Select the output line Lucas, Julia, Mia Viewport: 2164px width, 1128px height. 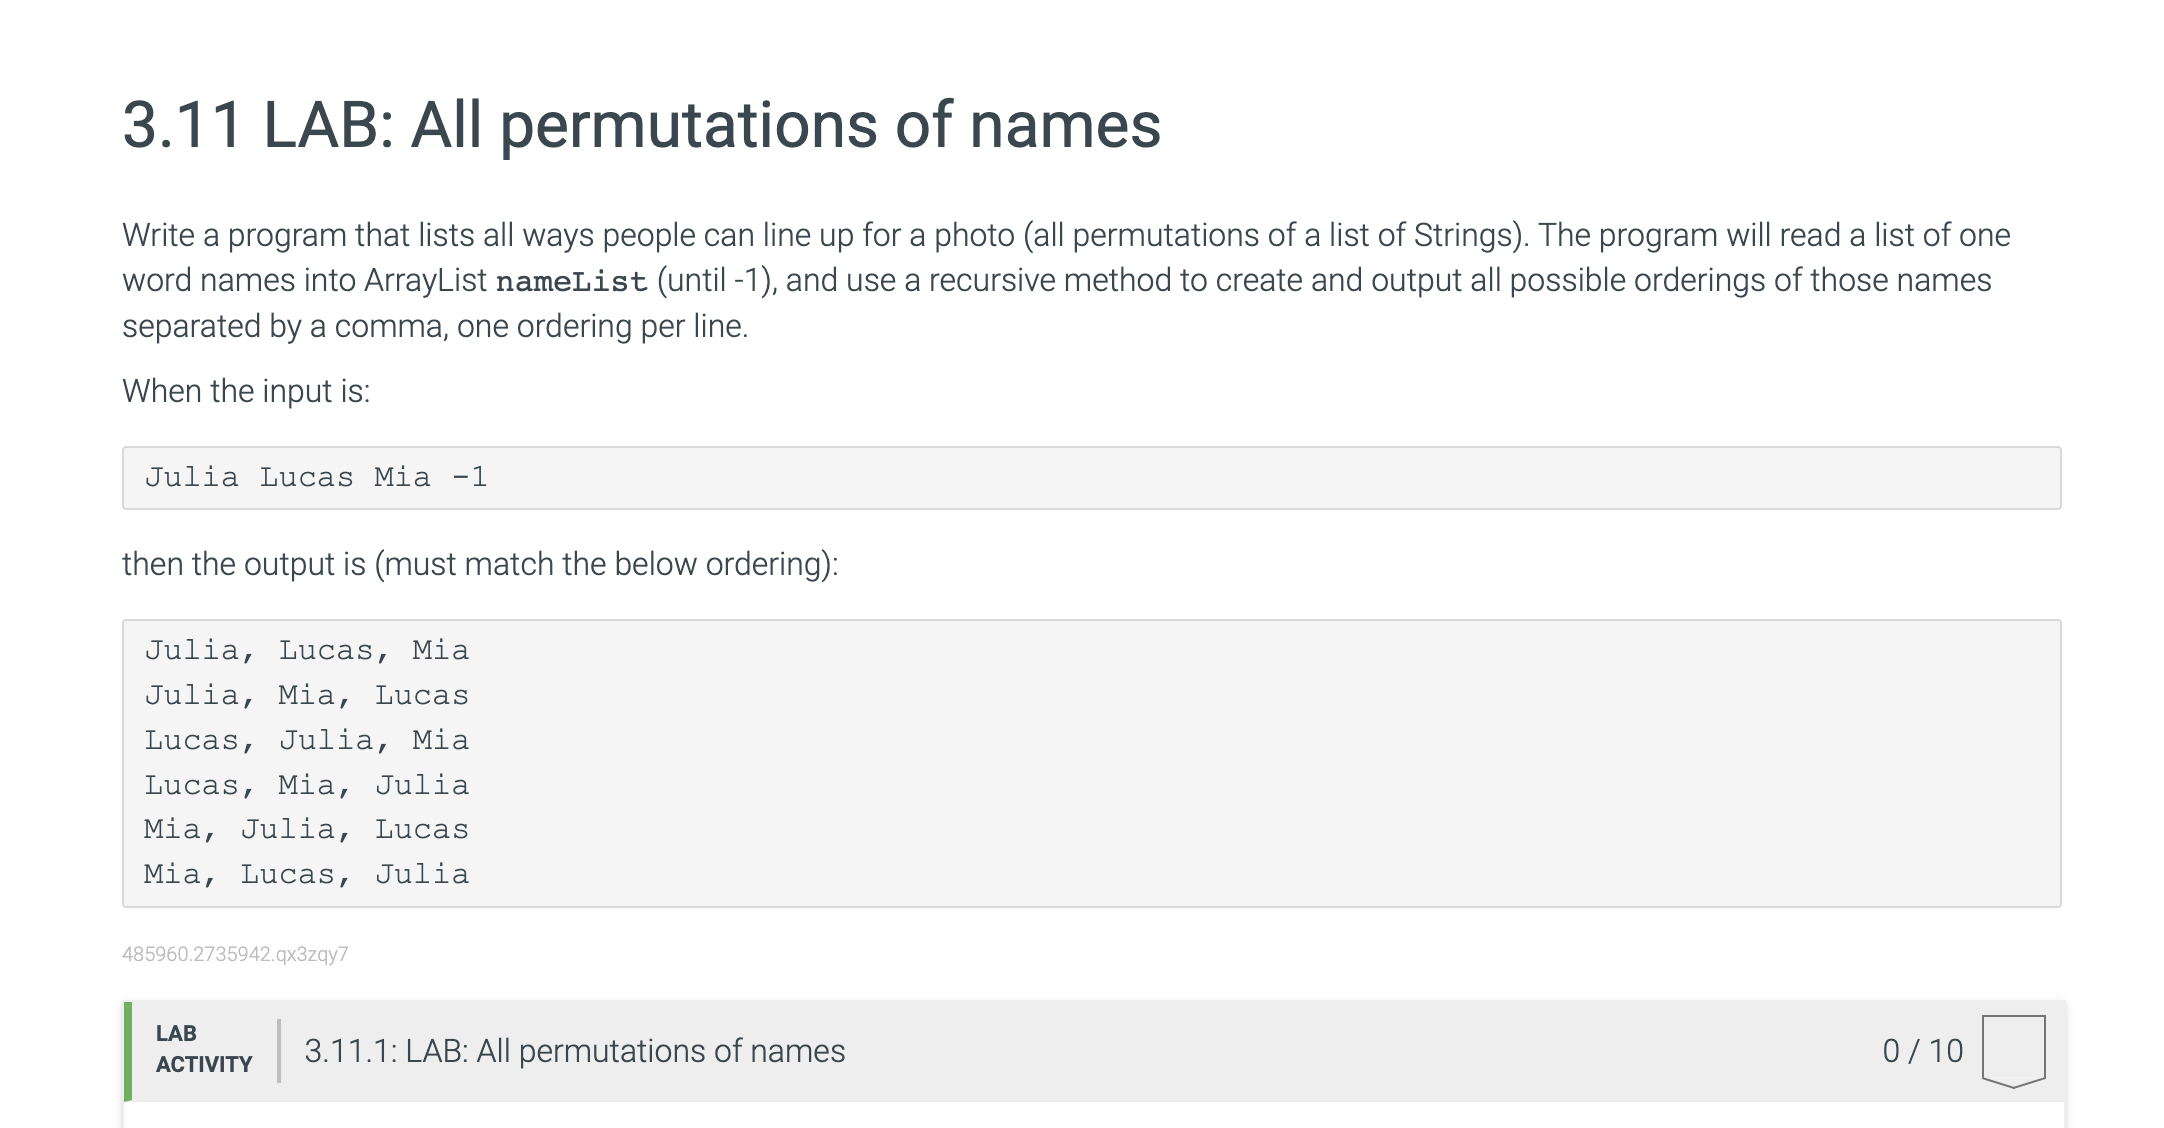[306, 741]
